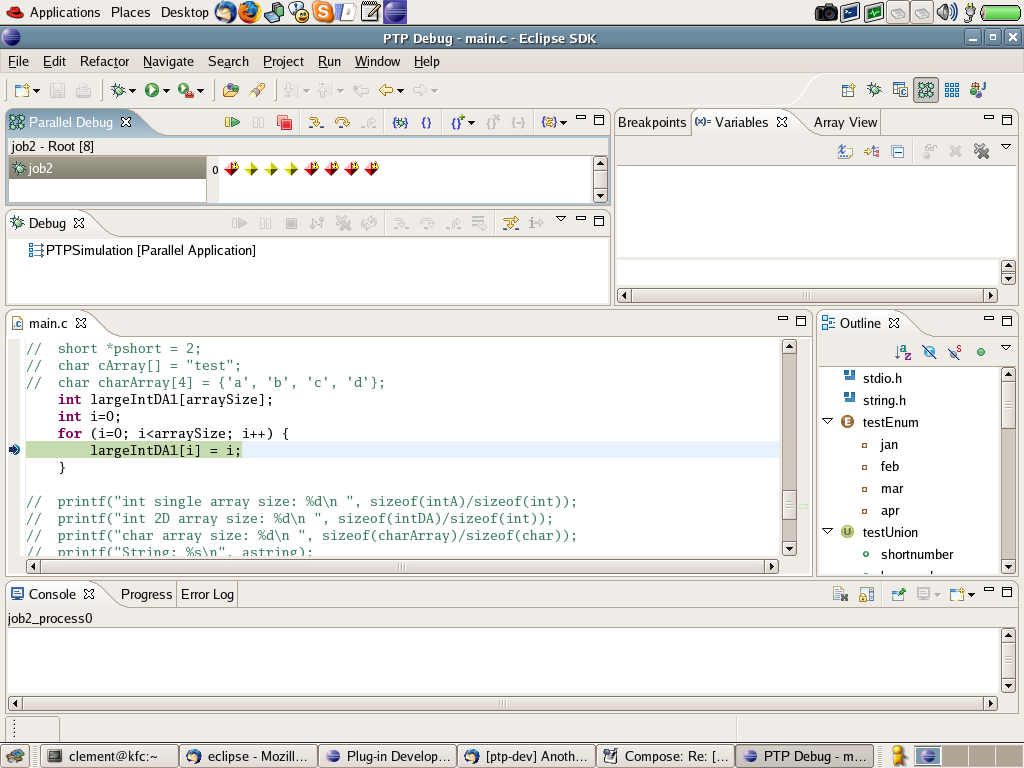
Task: Click the first process diamond in job2
Action: click(231, 169)
